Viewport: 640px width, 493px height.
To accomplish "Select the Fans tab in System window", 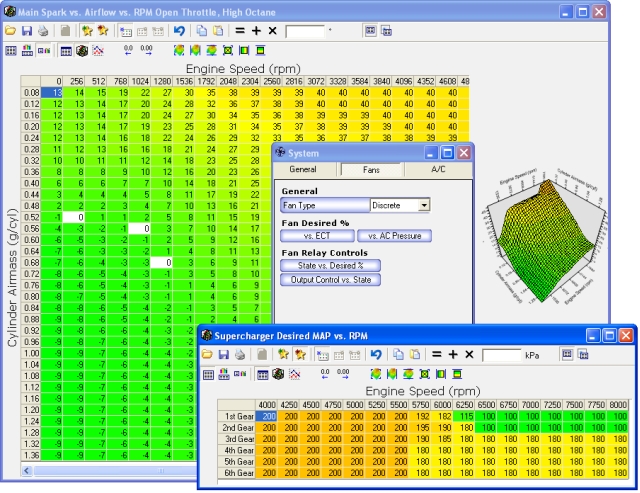I will click(x=371, y=170).
